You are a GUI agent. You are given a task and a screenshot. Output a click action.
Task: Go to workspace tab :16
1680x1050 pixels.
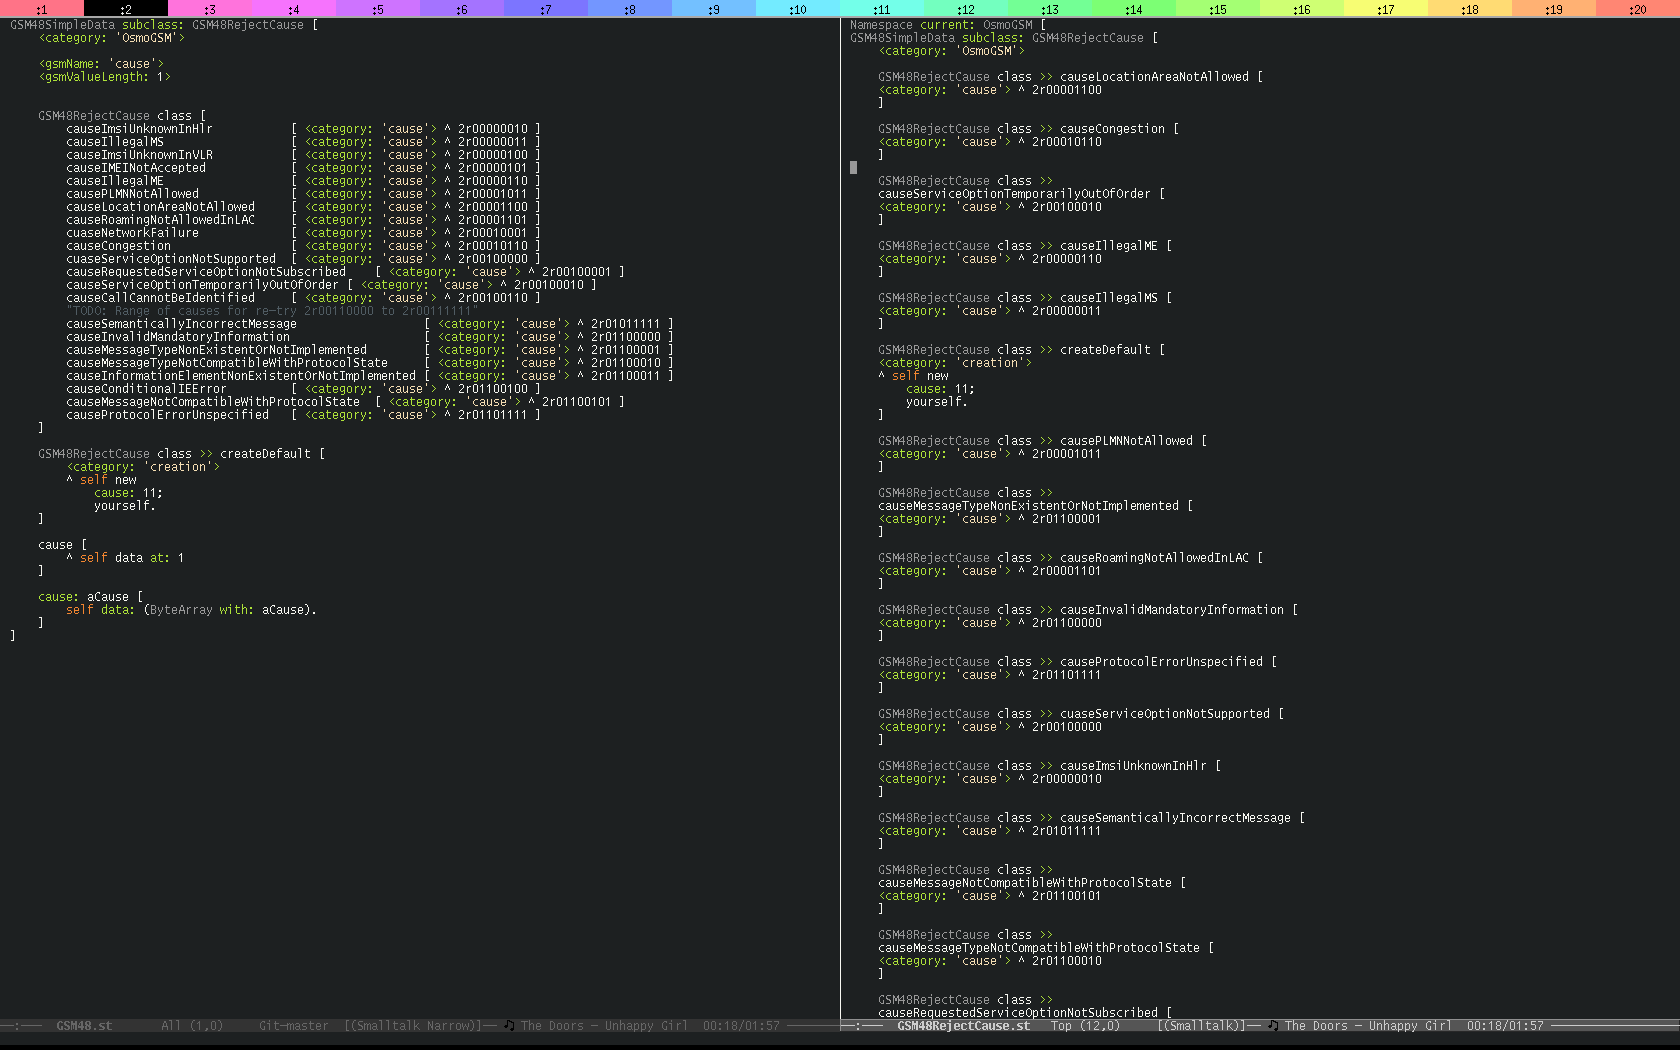tap(1302, 9)
